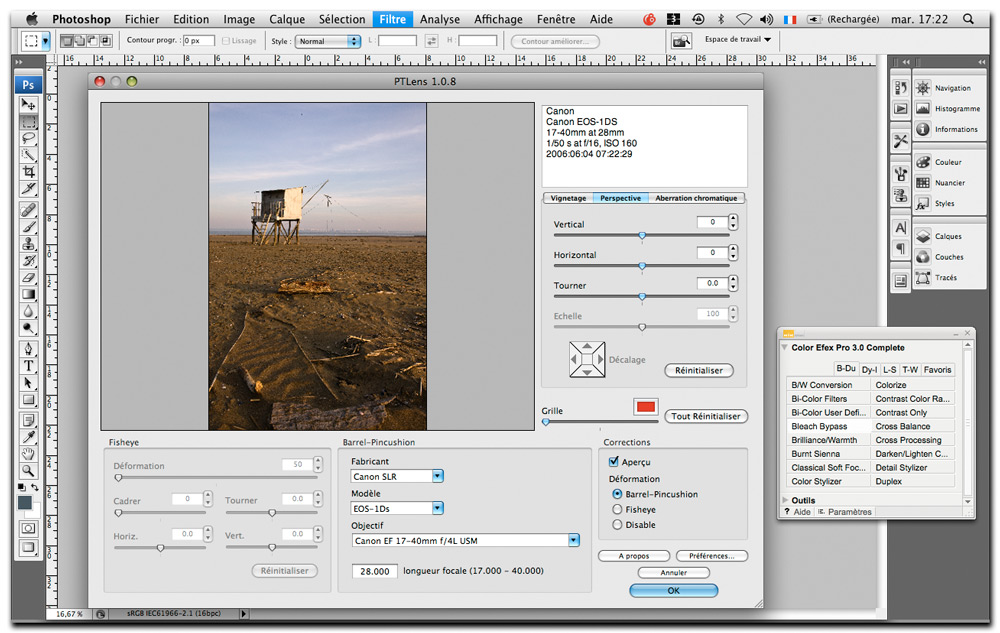
Task: Select the Crop tool
Action: tap(29, 172)
